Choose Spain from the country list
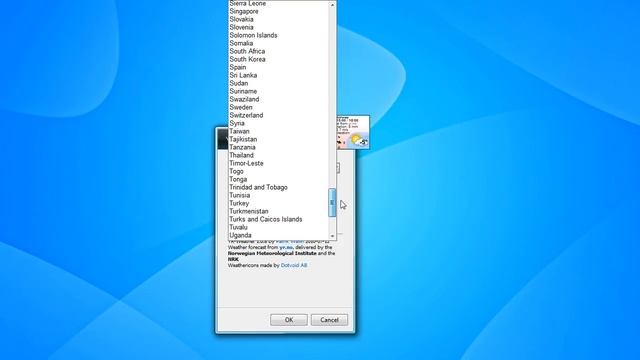This screenshot has height=360, width=640. [x=278, y=67]
